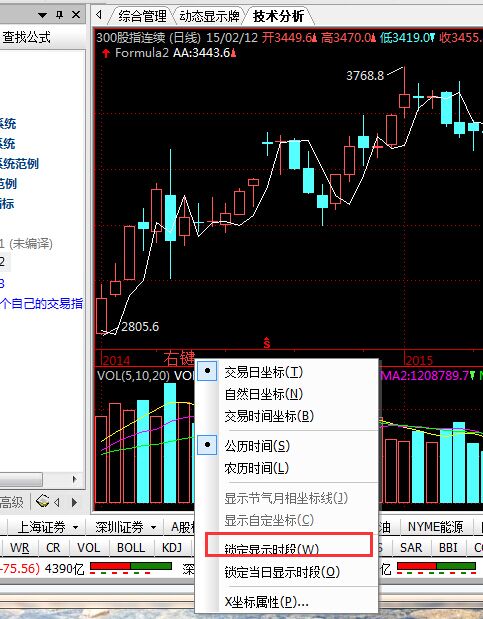The width and height of the screenshot is (483, 619).
Task: Select the BBI indicator tab
Action: pyautogui.click(x=448, y=548)
